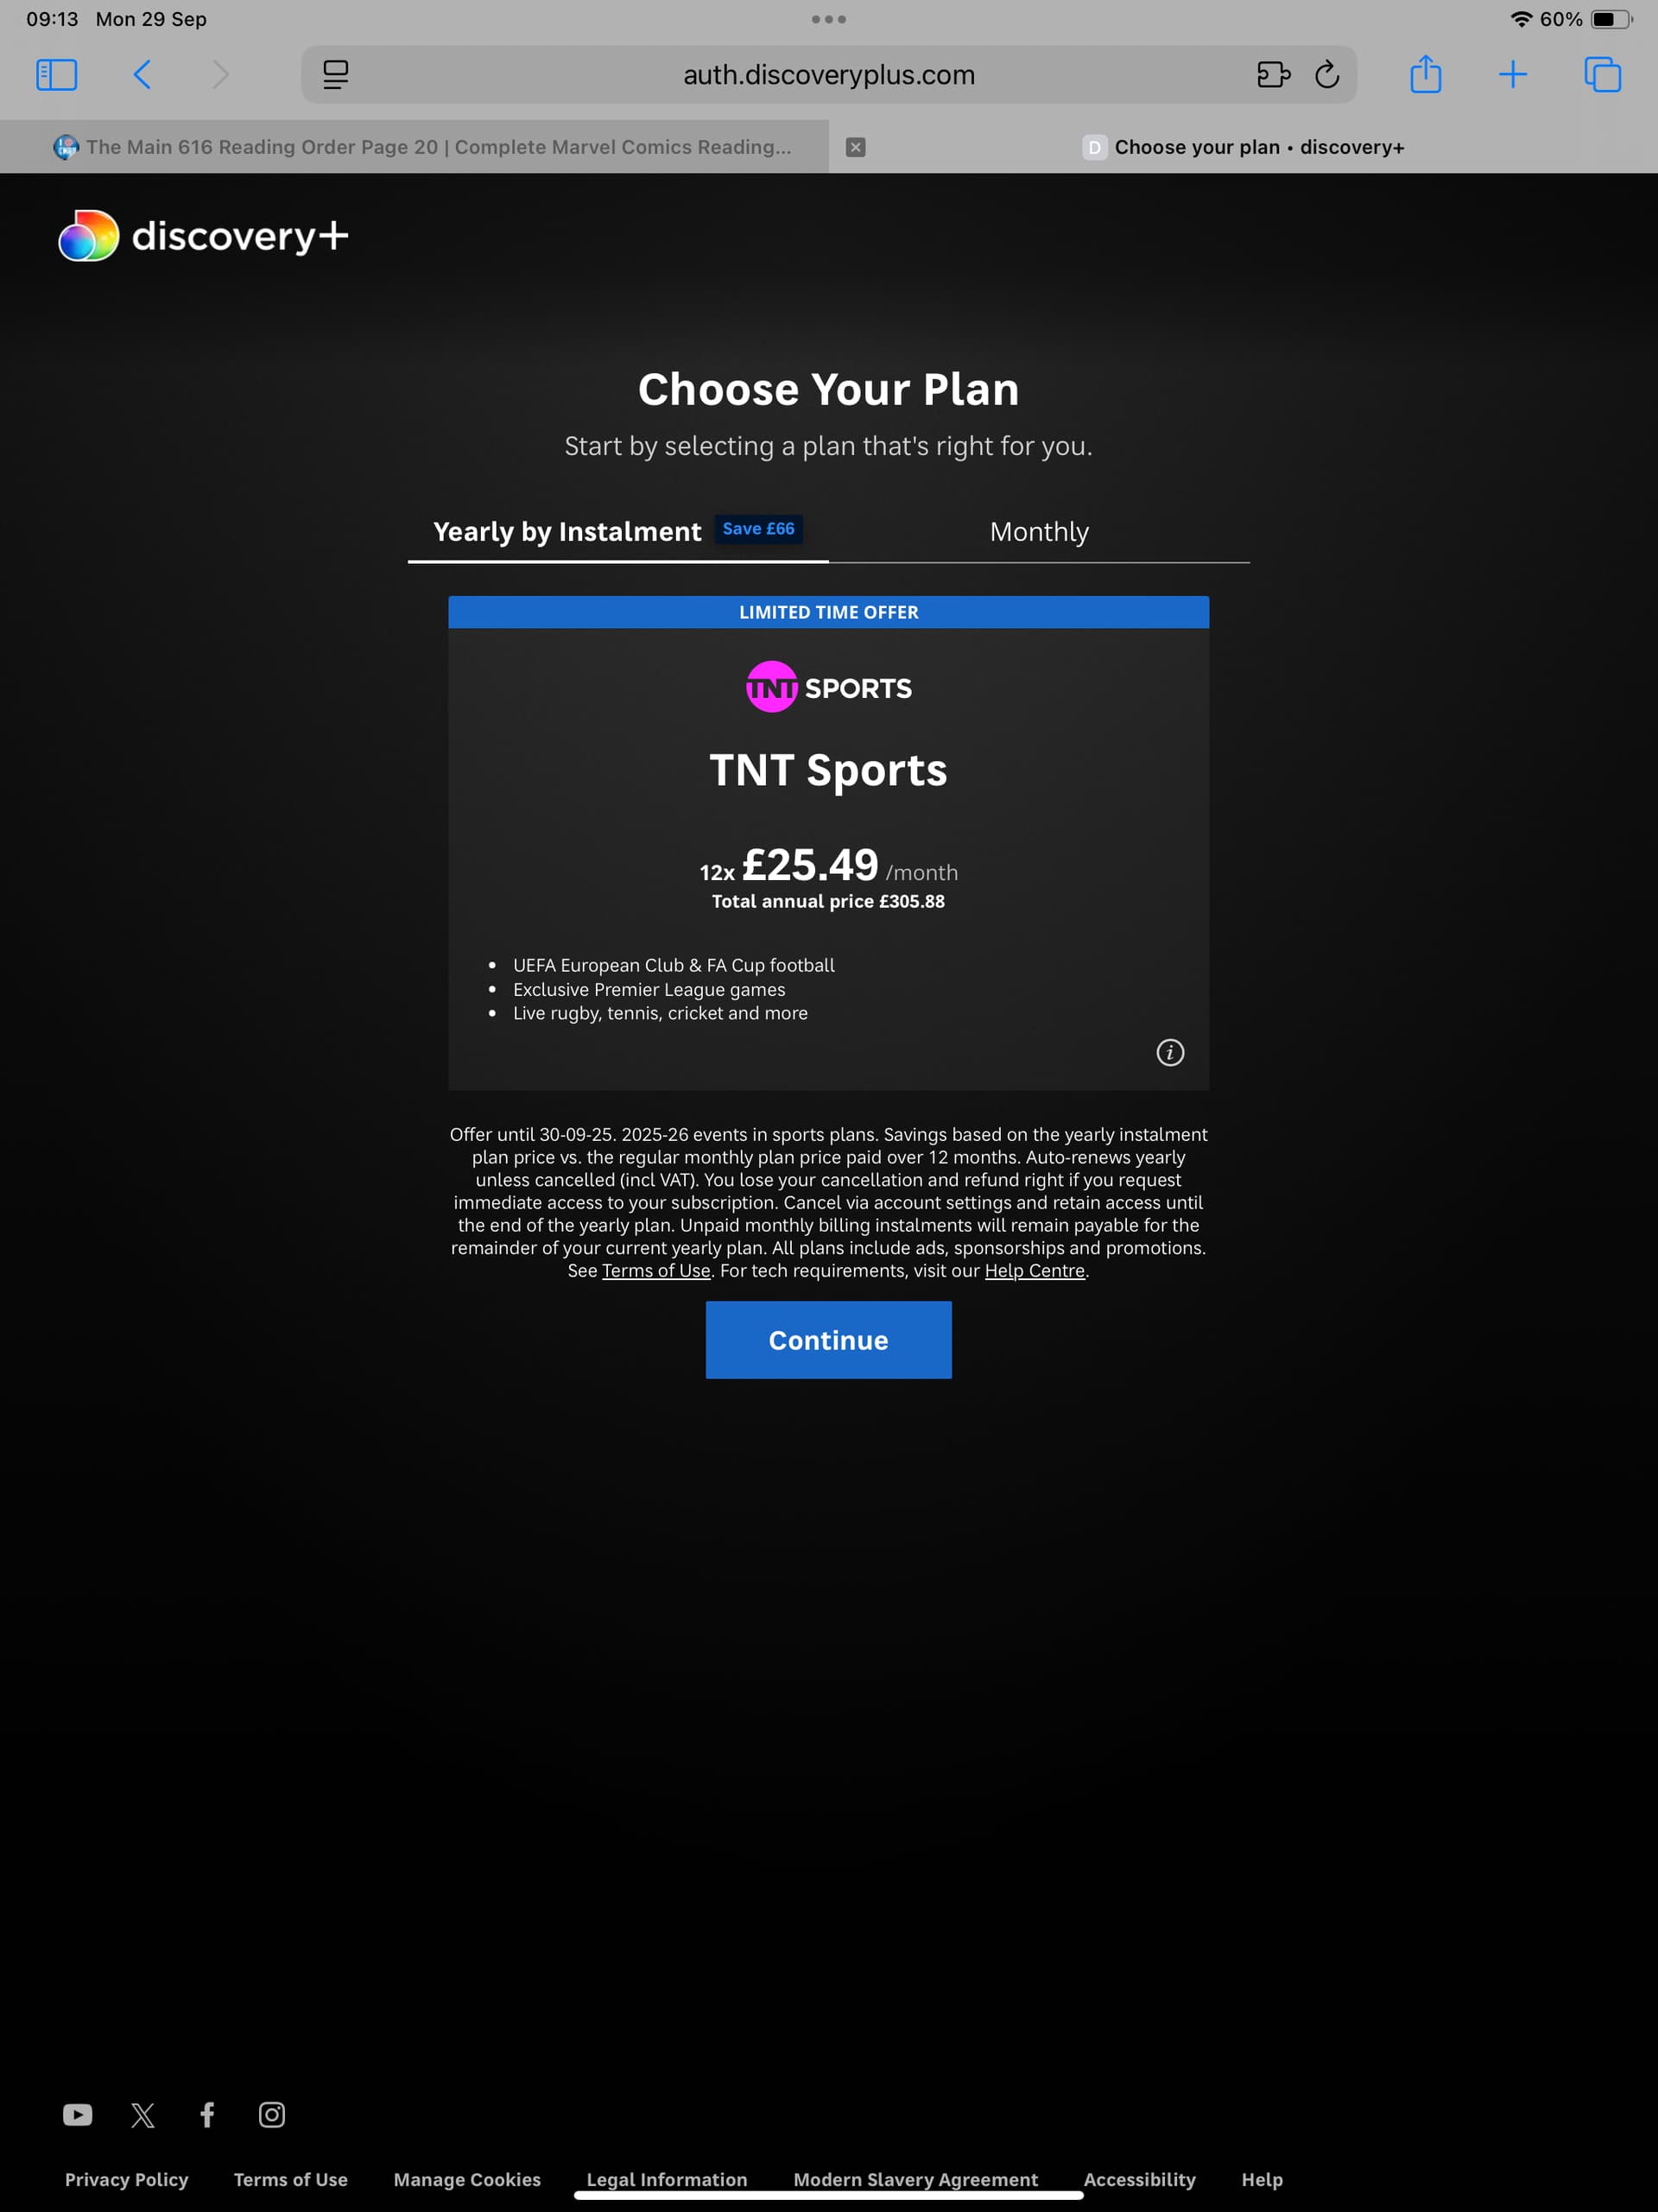Open a new tab with plus icon
The width and height of the screenshot is (1658, 2212).
coord(1513,75)
